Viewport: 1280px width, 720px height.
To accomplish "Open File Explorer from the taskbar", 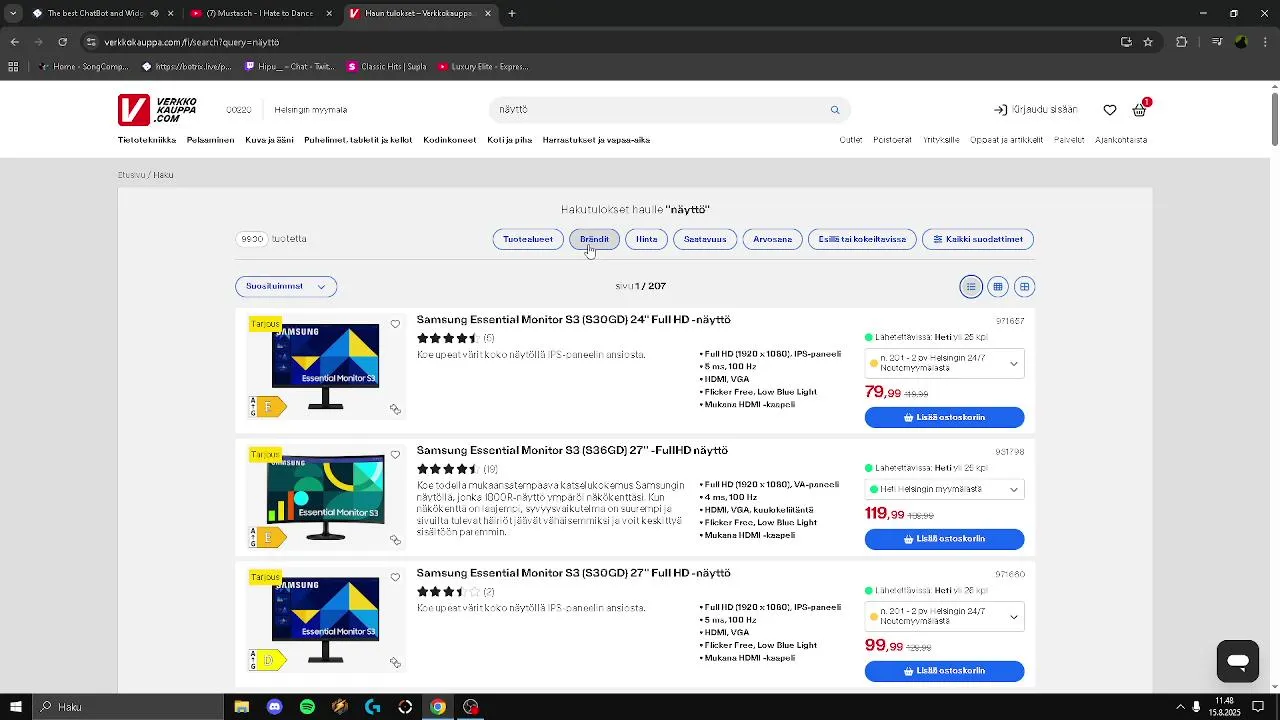I will (241, 707).
